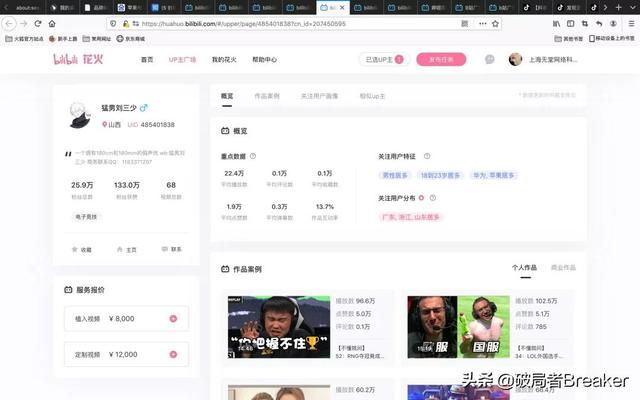Click the 发布任务 button
Image resolution: width=640 pixels, height=400 pixels.
click(x=441, y=59)
